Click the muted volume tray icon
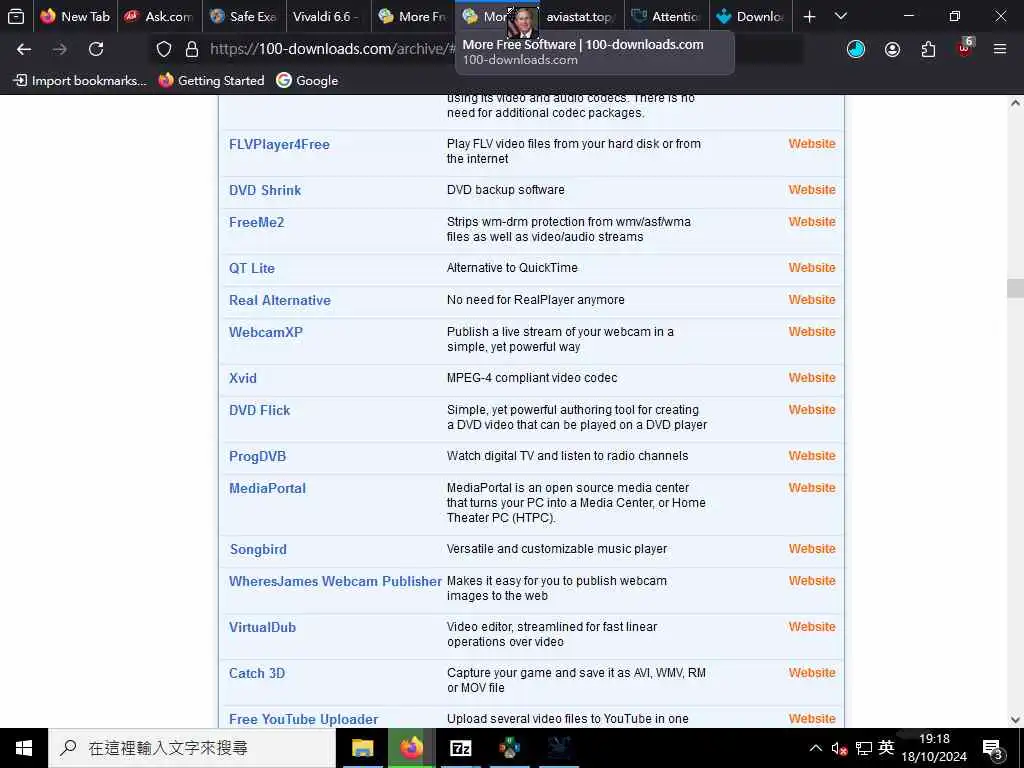 point(839,748)
